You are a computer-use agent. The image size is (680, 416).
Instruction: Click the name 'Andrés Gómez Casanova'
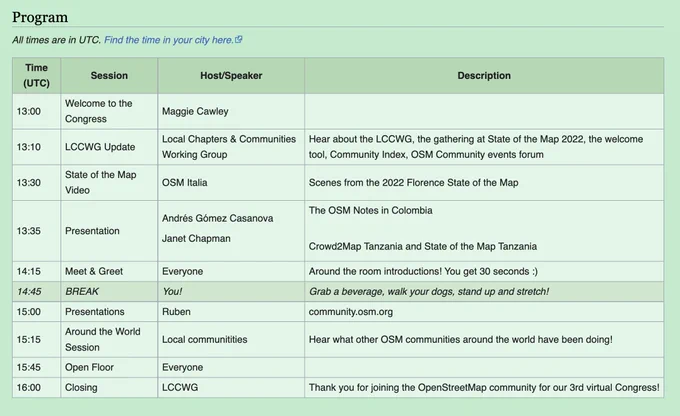tap(218, 218)
